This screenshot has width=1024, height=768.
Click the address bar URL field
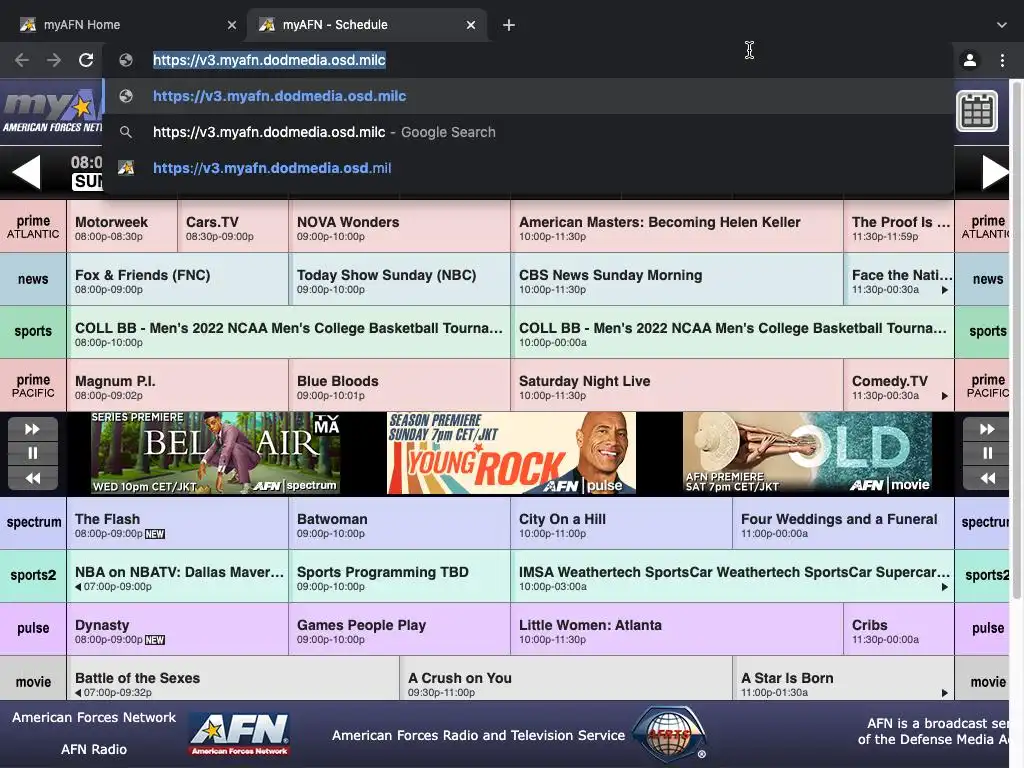(529, 60)
